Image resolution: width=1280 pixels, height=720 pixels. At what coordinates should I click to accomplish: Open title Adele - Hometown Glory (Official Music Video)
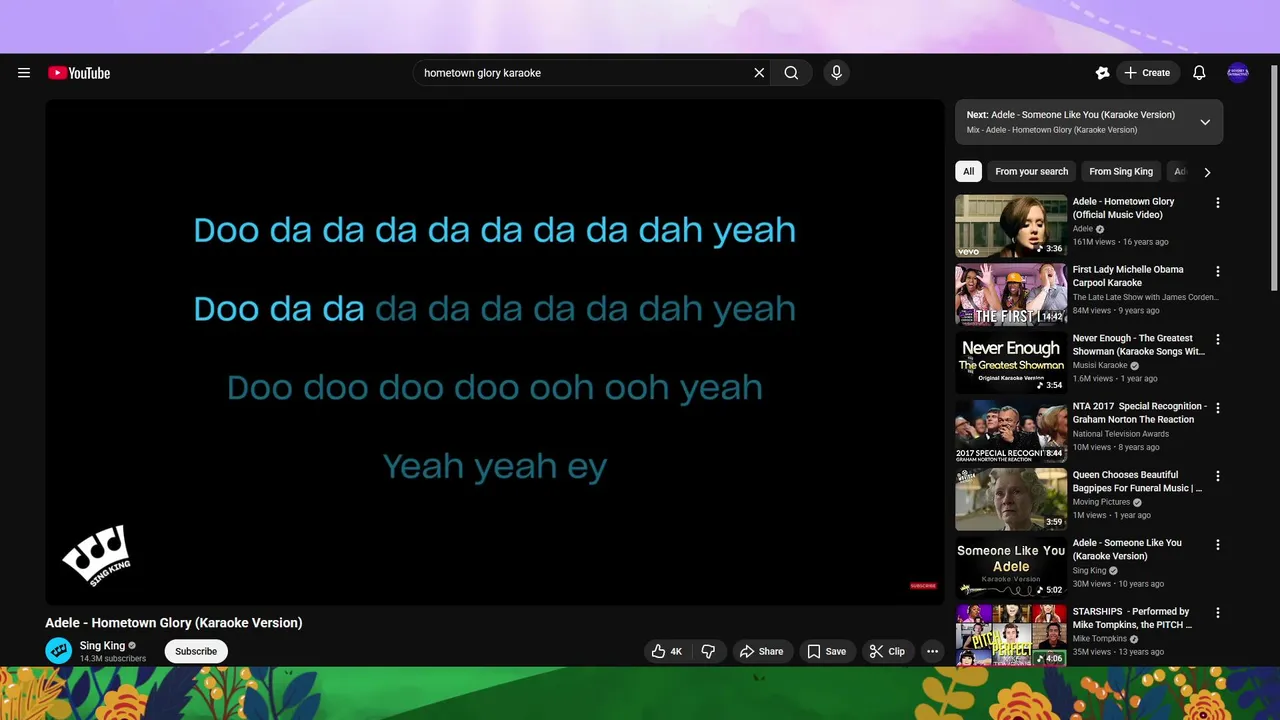(1123, 208)
